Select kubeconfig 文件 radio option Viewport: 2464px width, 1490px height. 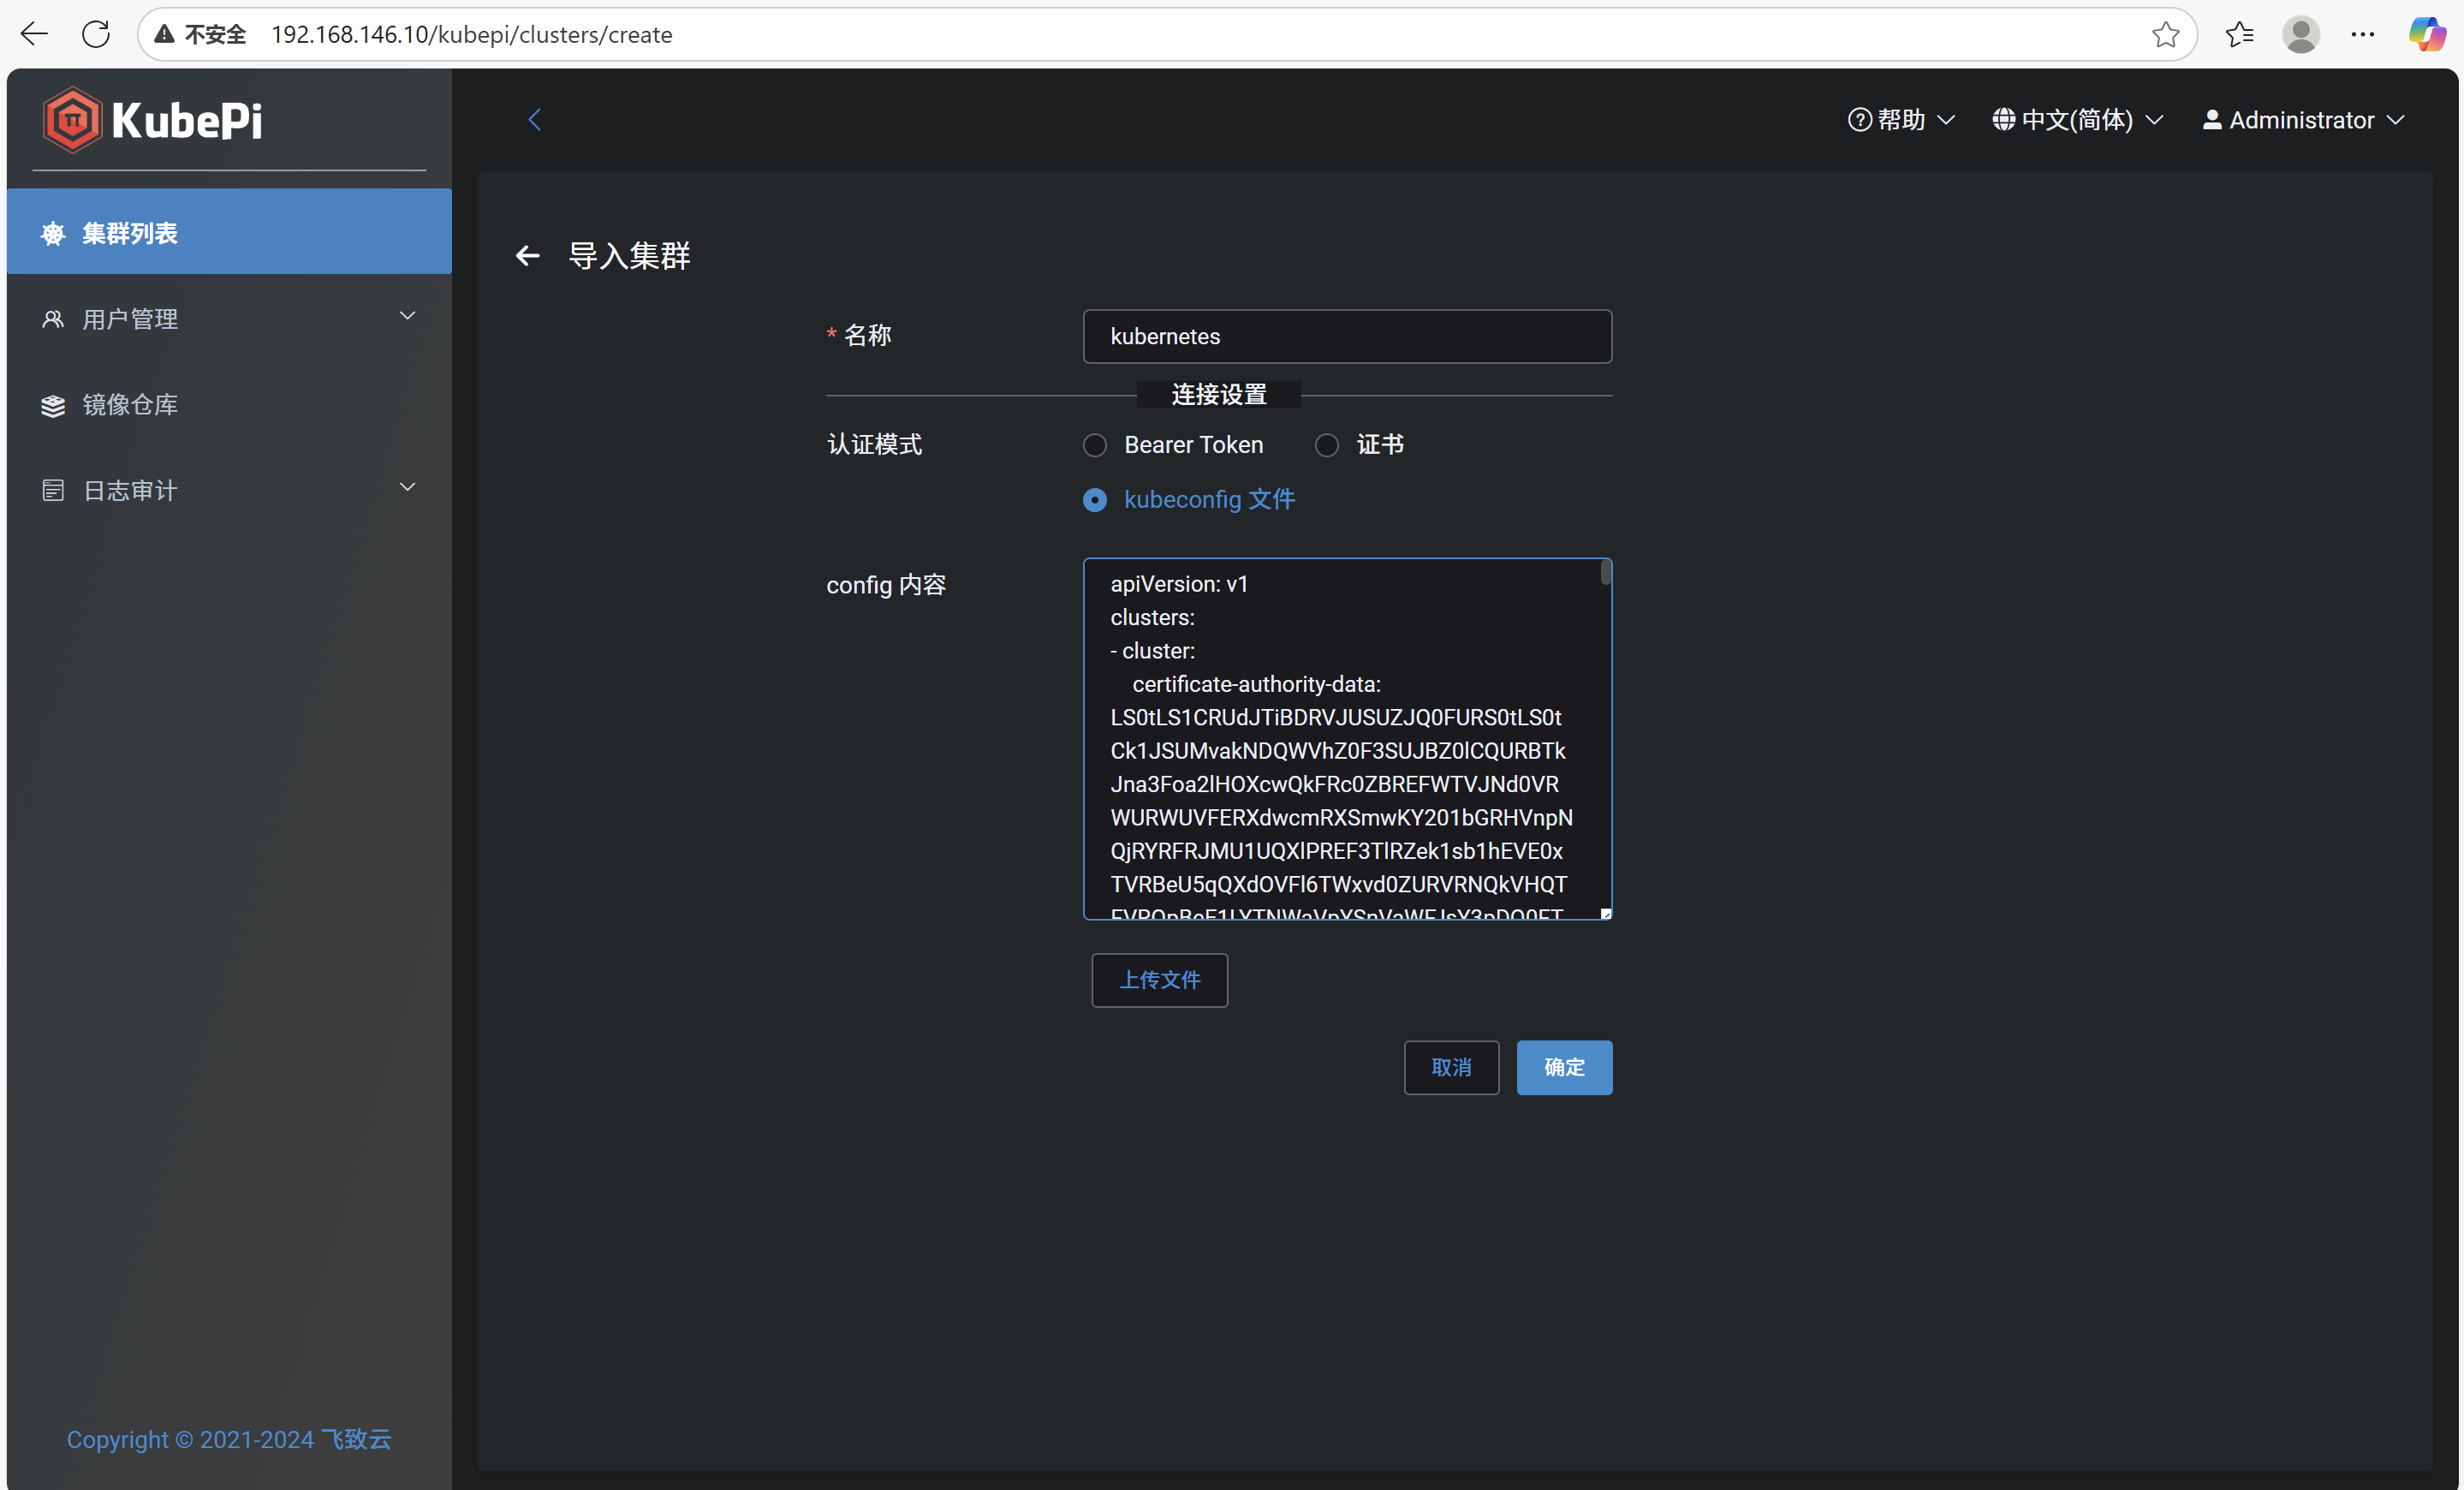(1095, 500)
